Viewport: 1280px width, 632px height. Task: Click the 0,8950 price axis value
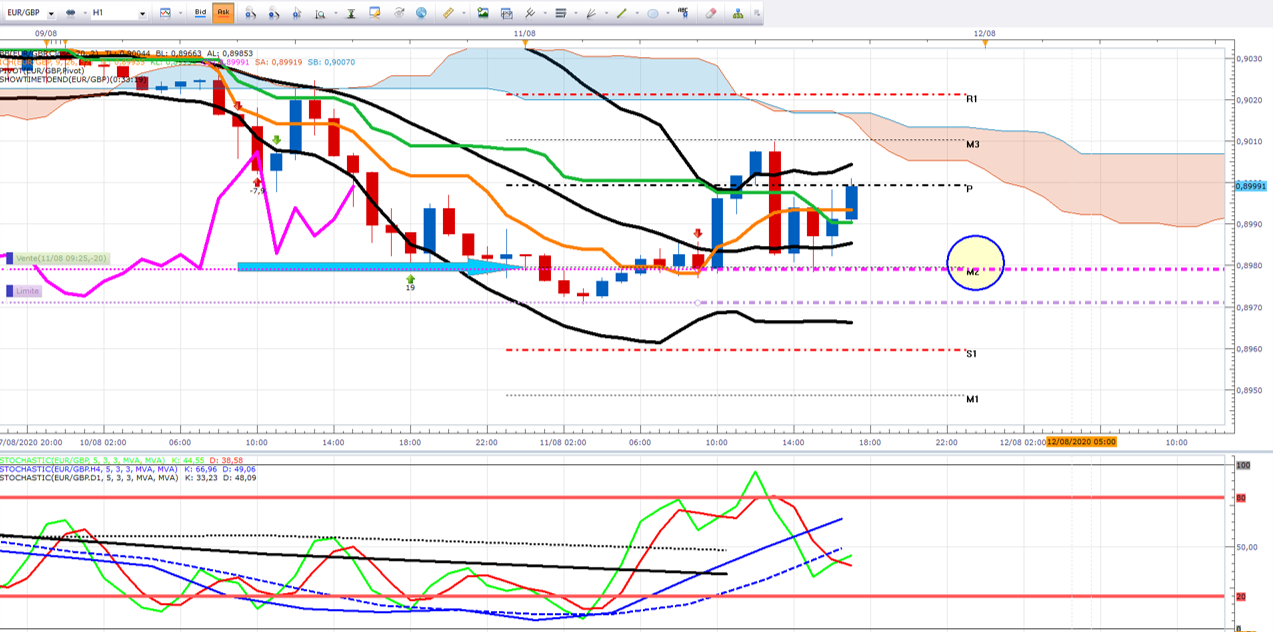(x=1251, y=391)
